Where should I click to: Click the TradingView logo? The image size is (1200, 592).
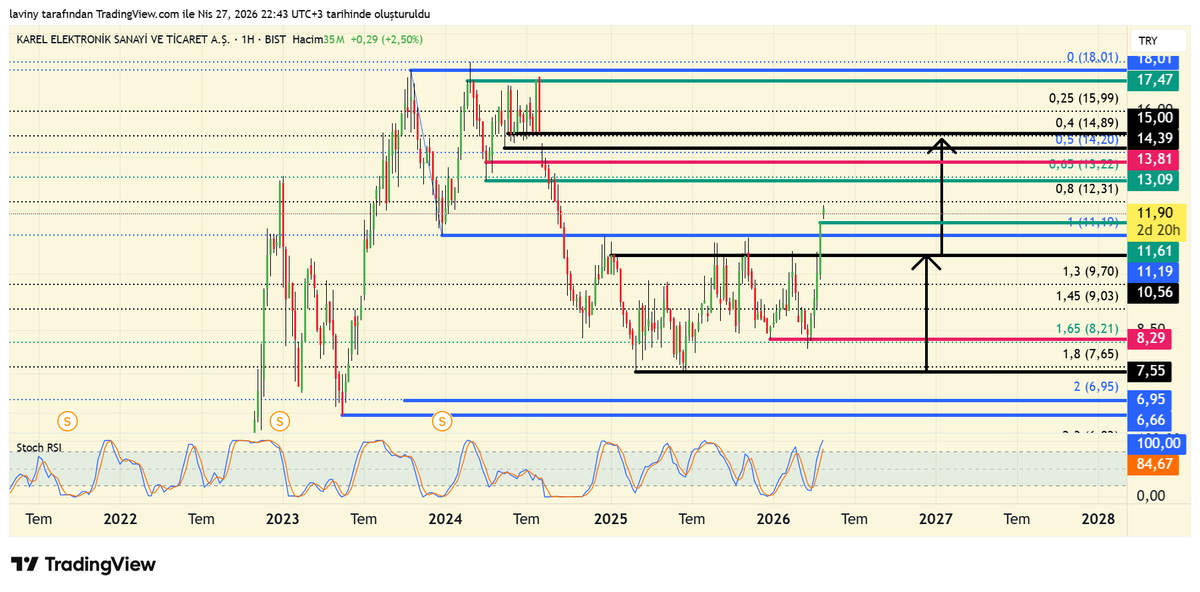click(83, 565)
